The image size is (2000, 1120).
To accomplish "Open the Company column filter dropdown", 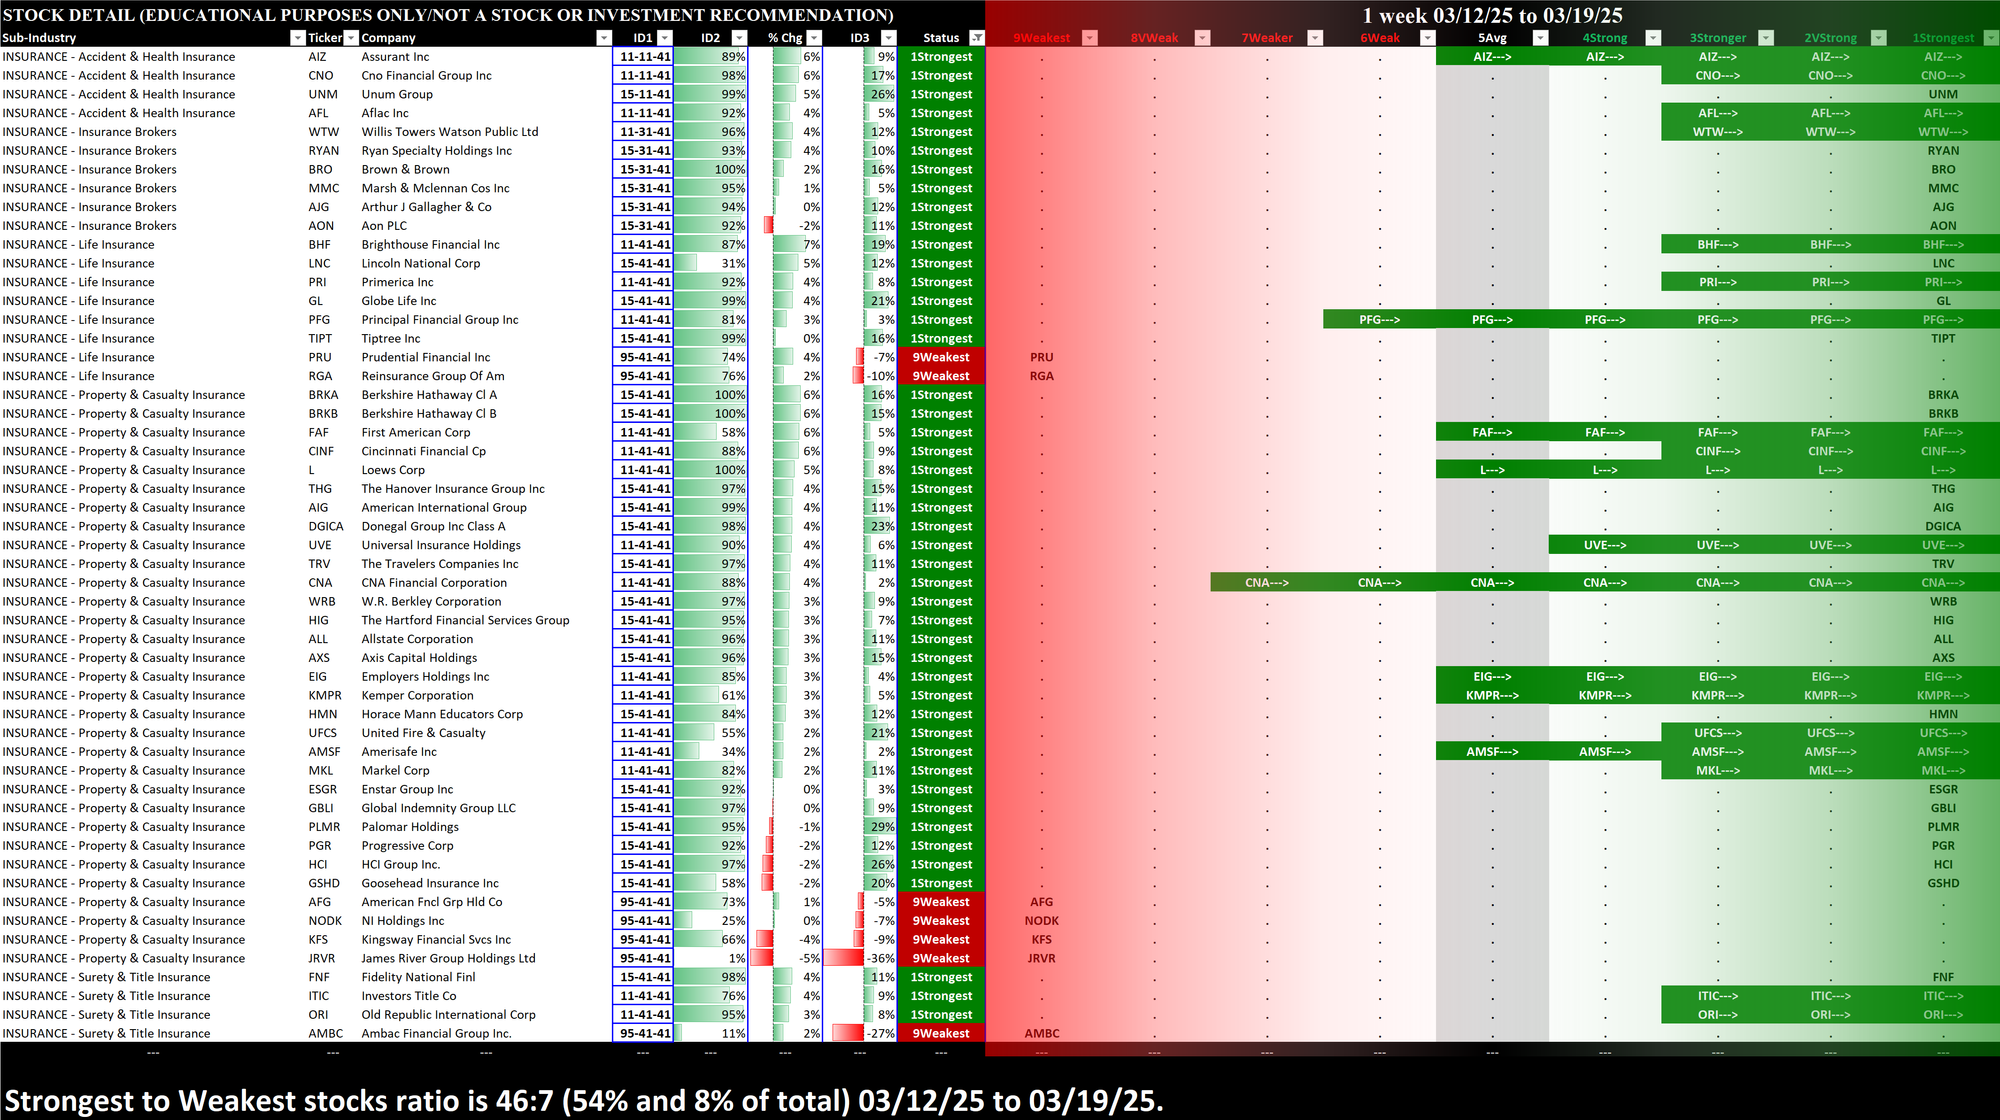I will (x=603, y=38).
